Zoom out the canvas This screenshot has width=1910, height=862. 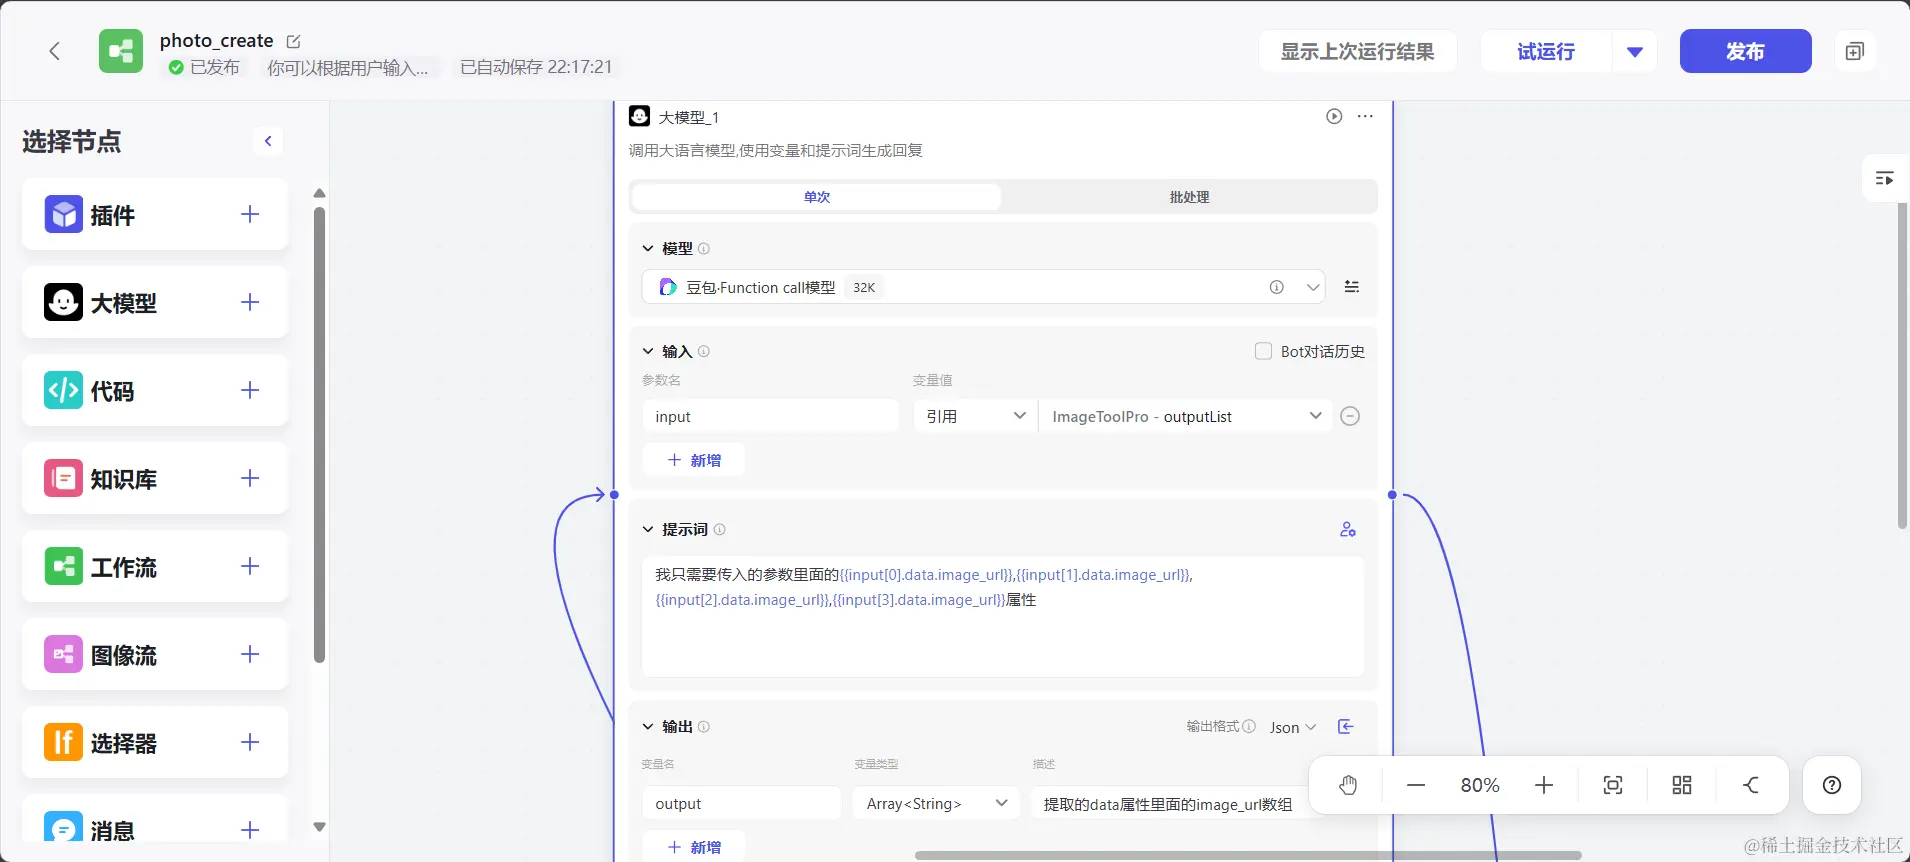[x=1416, y=785]
